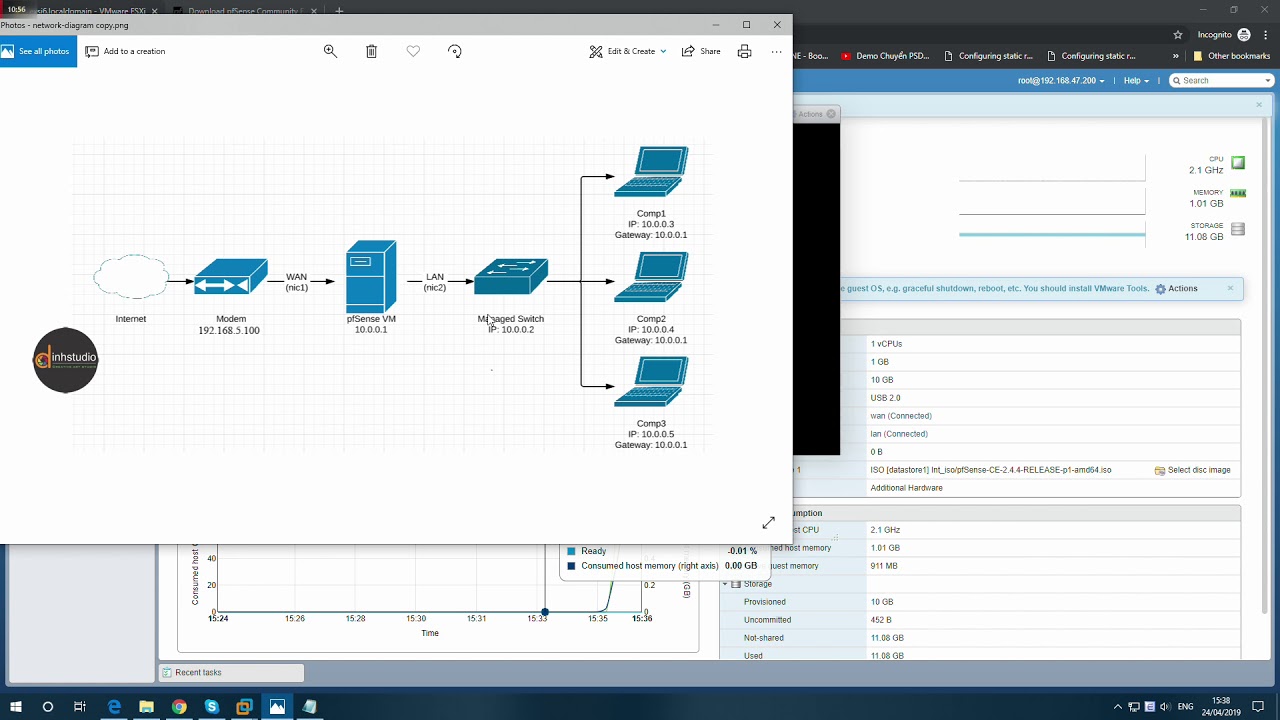This screenshot has height=720, width=1280.
Task: Click See all photos in Photos app
Action: click(38, 51)
